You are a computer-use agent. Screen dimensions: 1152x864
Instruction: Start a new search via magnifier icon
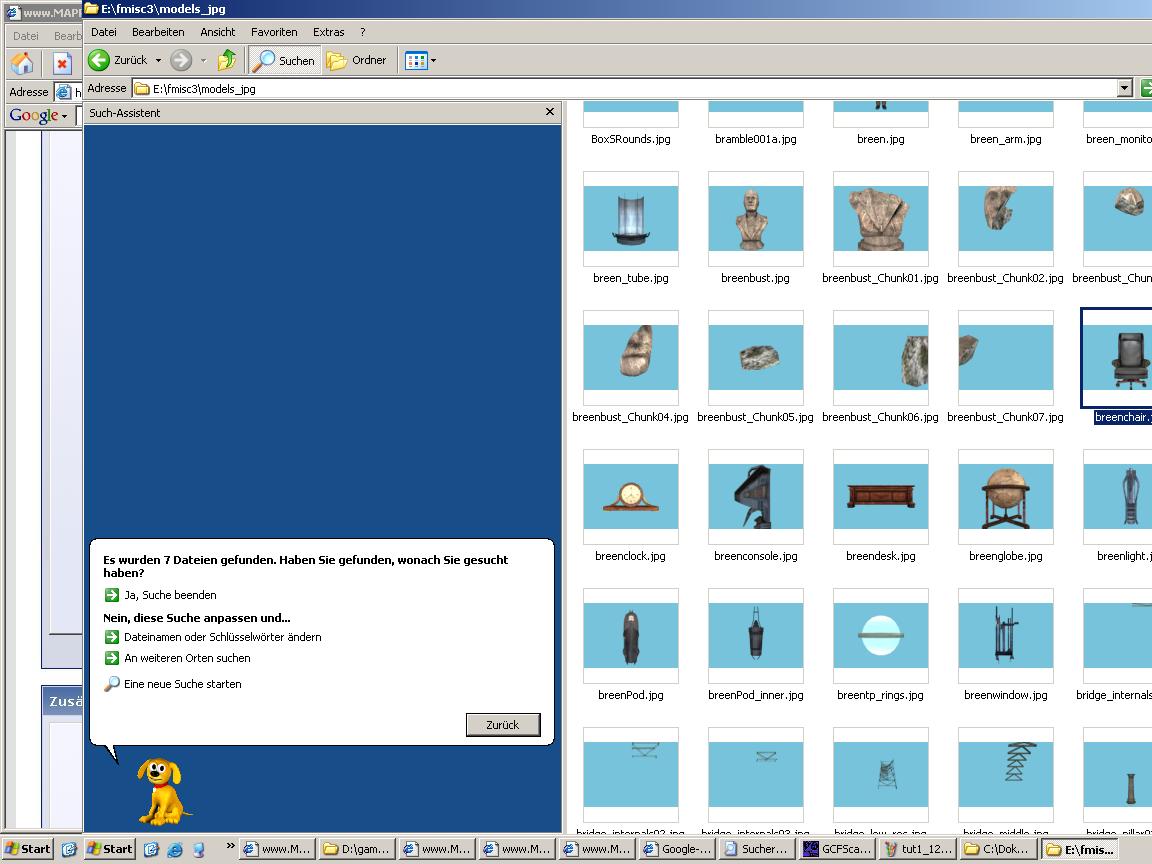point(112,683)
